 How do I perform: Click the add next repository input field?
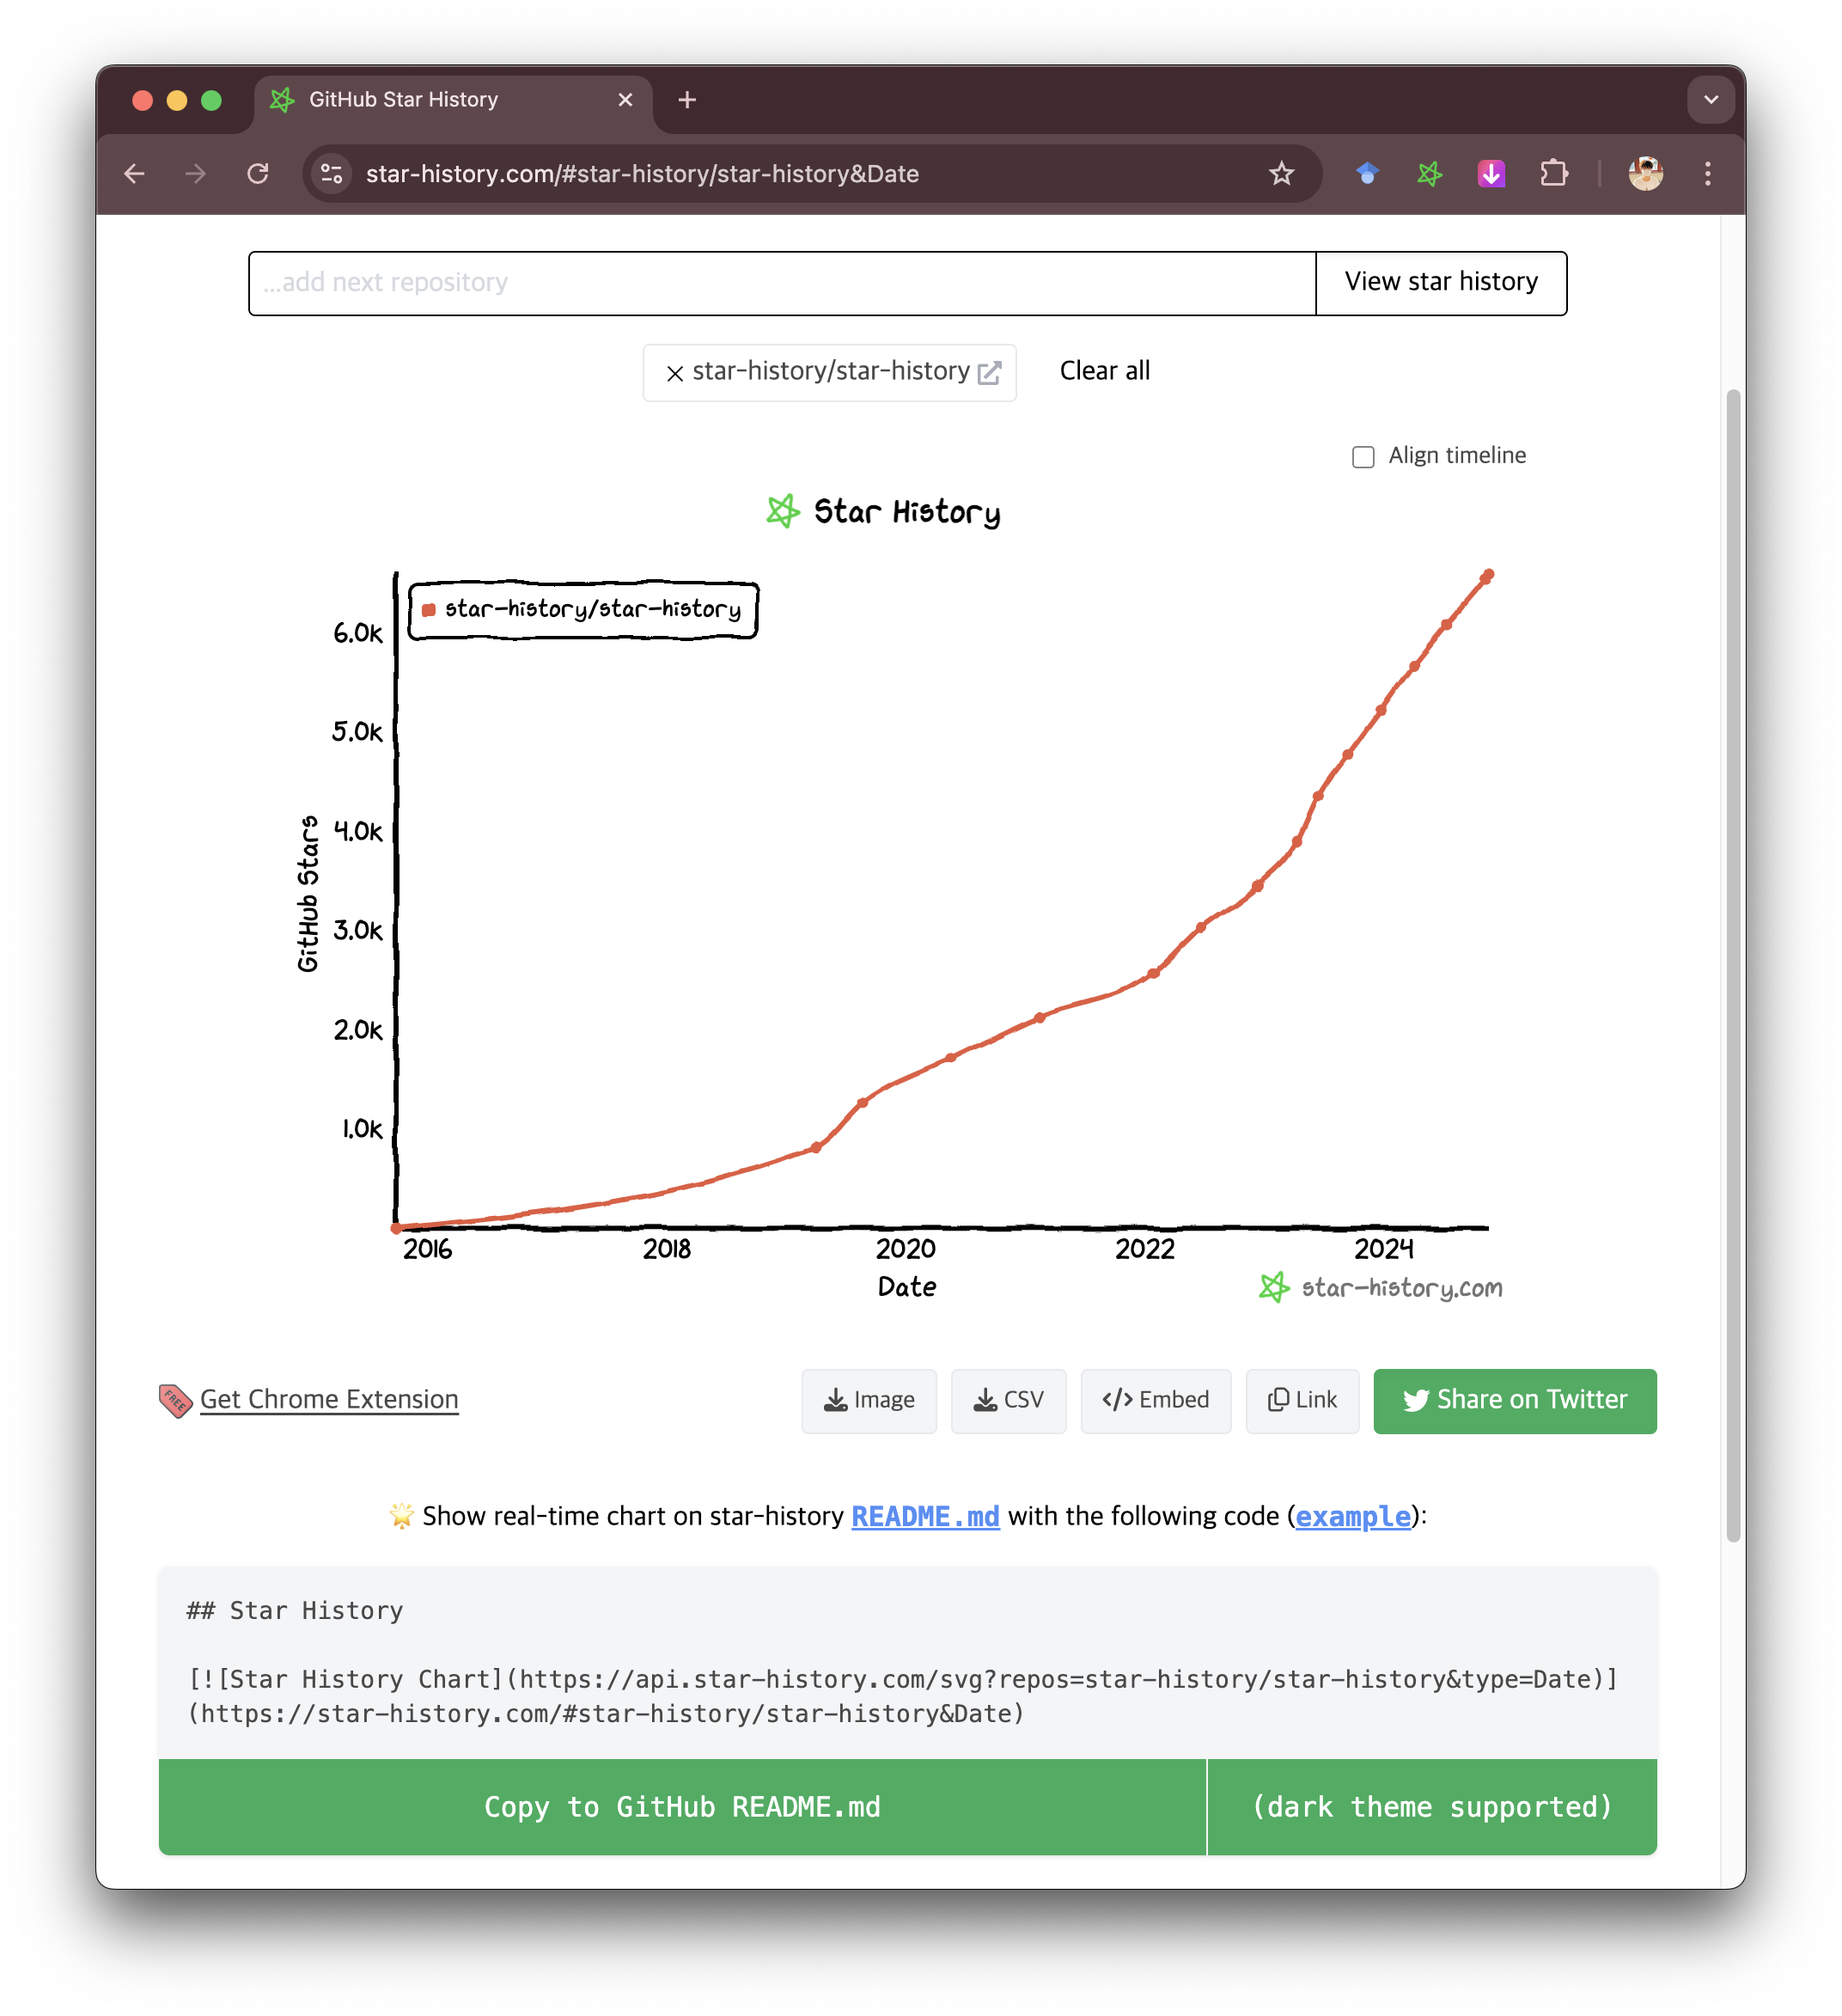(x=780, y=283)
